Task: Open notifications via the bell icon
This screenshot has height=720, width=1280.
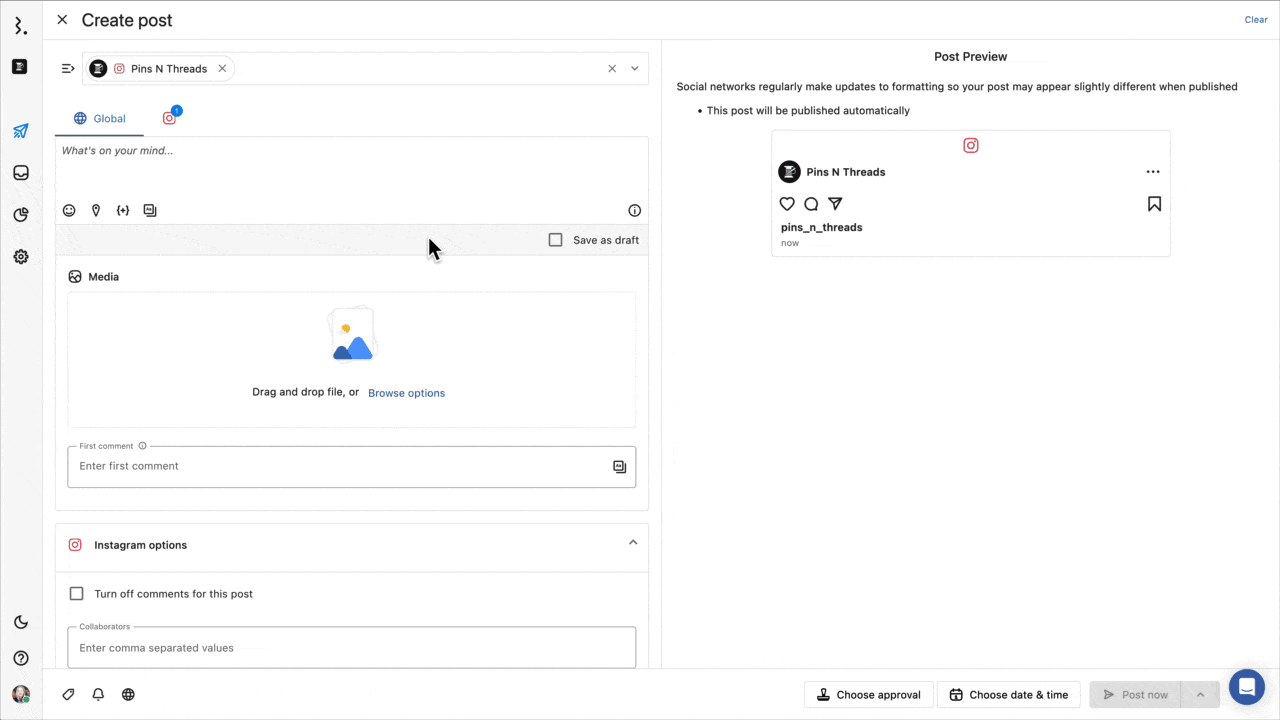Action: pyautogui.click(x=98, y=694)
